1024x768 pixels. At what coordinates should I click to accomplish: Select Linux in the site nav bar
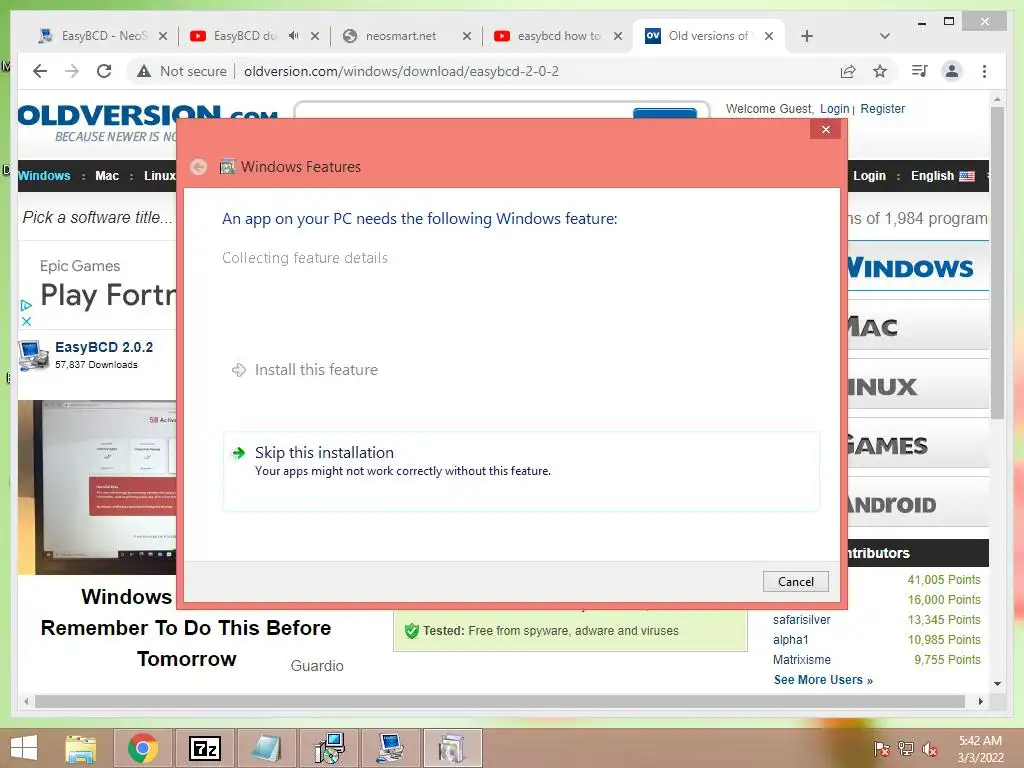pyautogui.click(x=159, y=176)
